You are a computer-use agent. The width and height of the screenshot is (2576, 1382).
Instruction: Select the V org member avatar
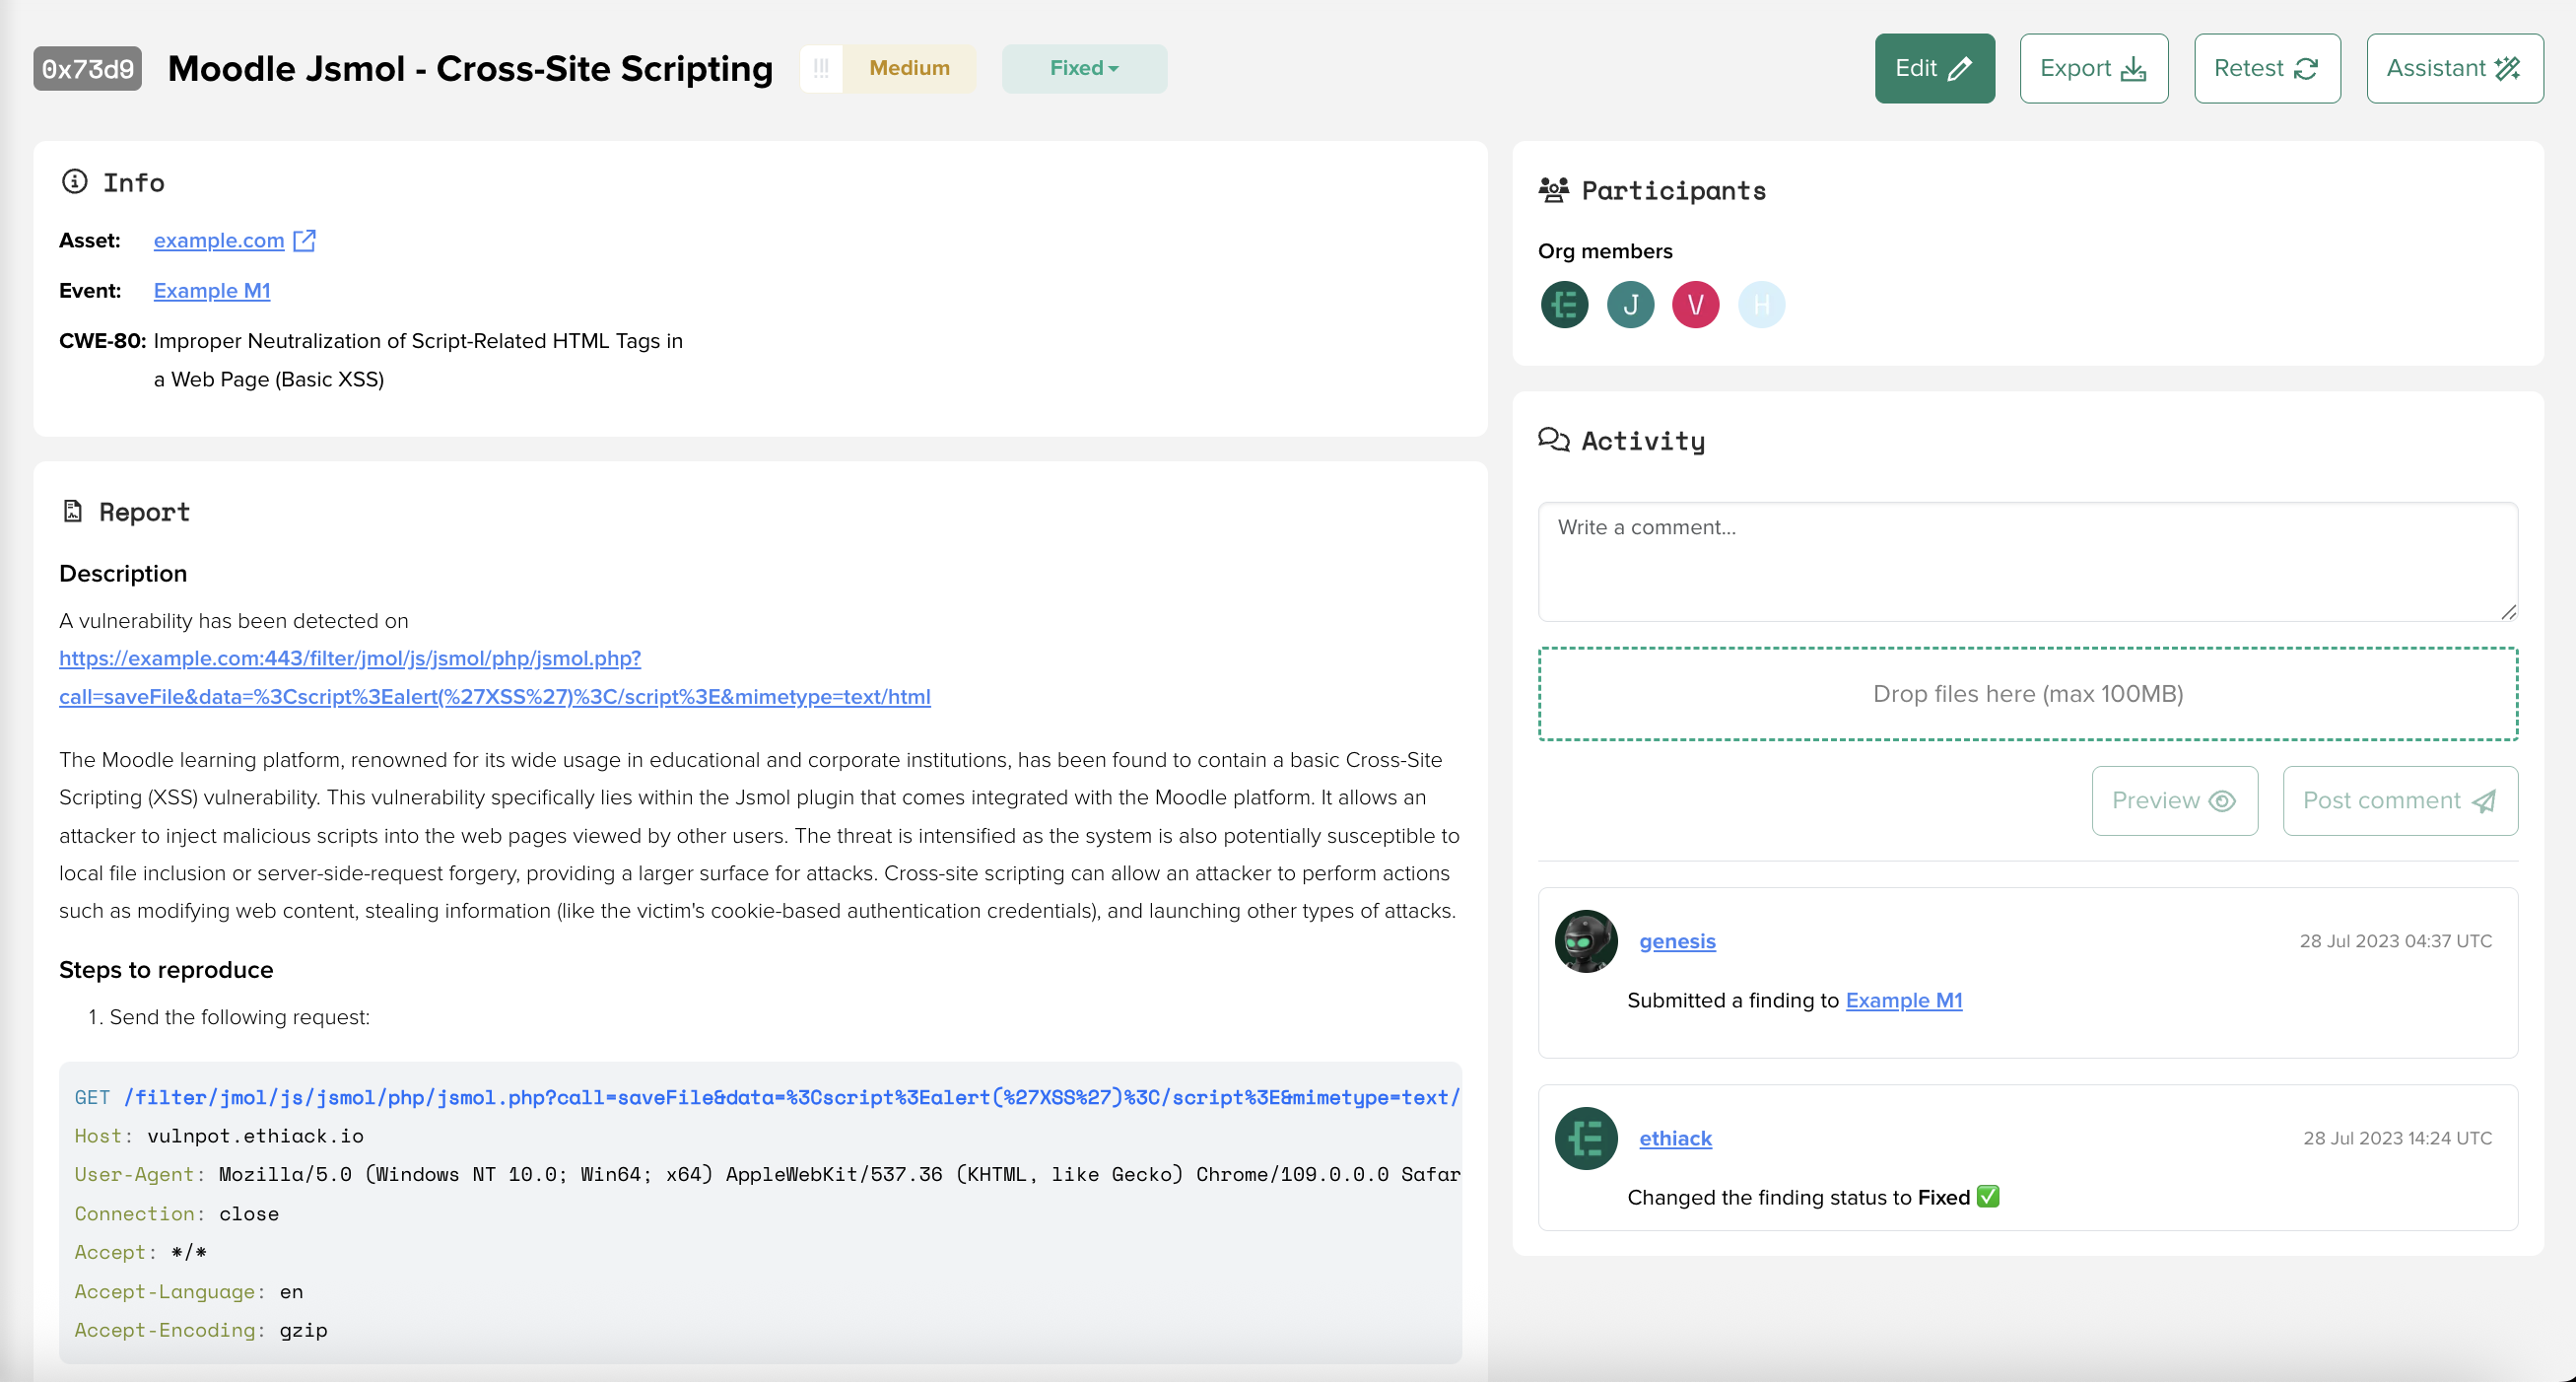point(1695,304)
